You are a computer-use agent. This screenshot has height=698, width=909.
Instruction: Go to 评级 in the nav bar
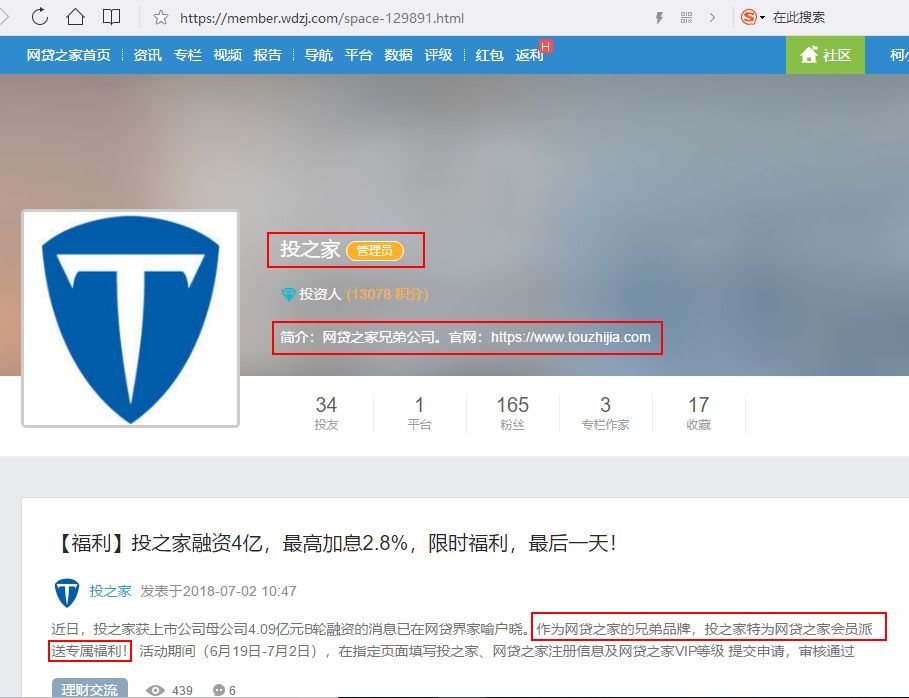[438, 55]
